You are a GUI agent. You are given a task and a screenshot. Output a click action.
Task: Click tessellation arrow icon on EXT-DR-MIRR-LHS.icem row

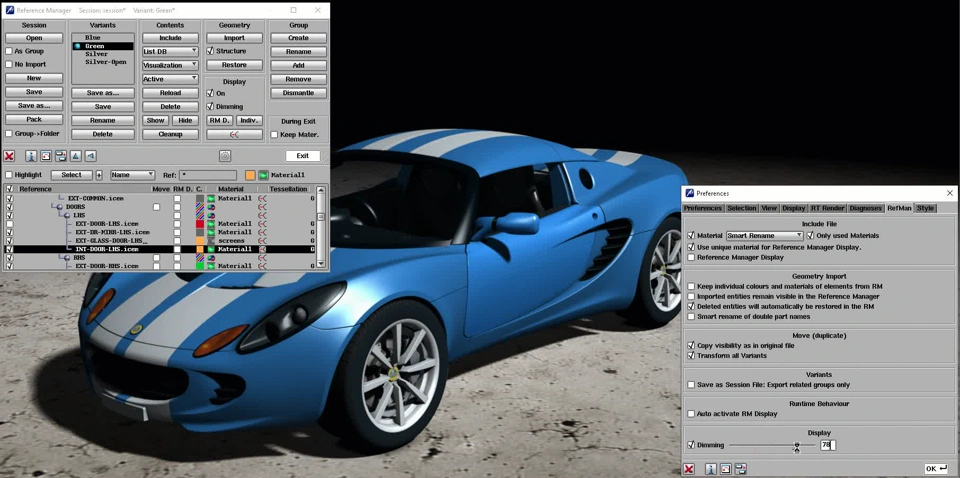tap(262, 233)
